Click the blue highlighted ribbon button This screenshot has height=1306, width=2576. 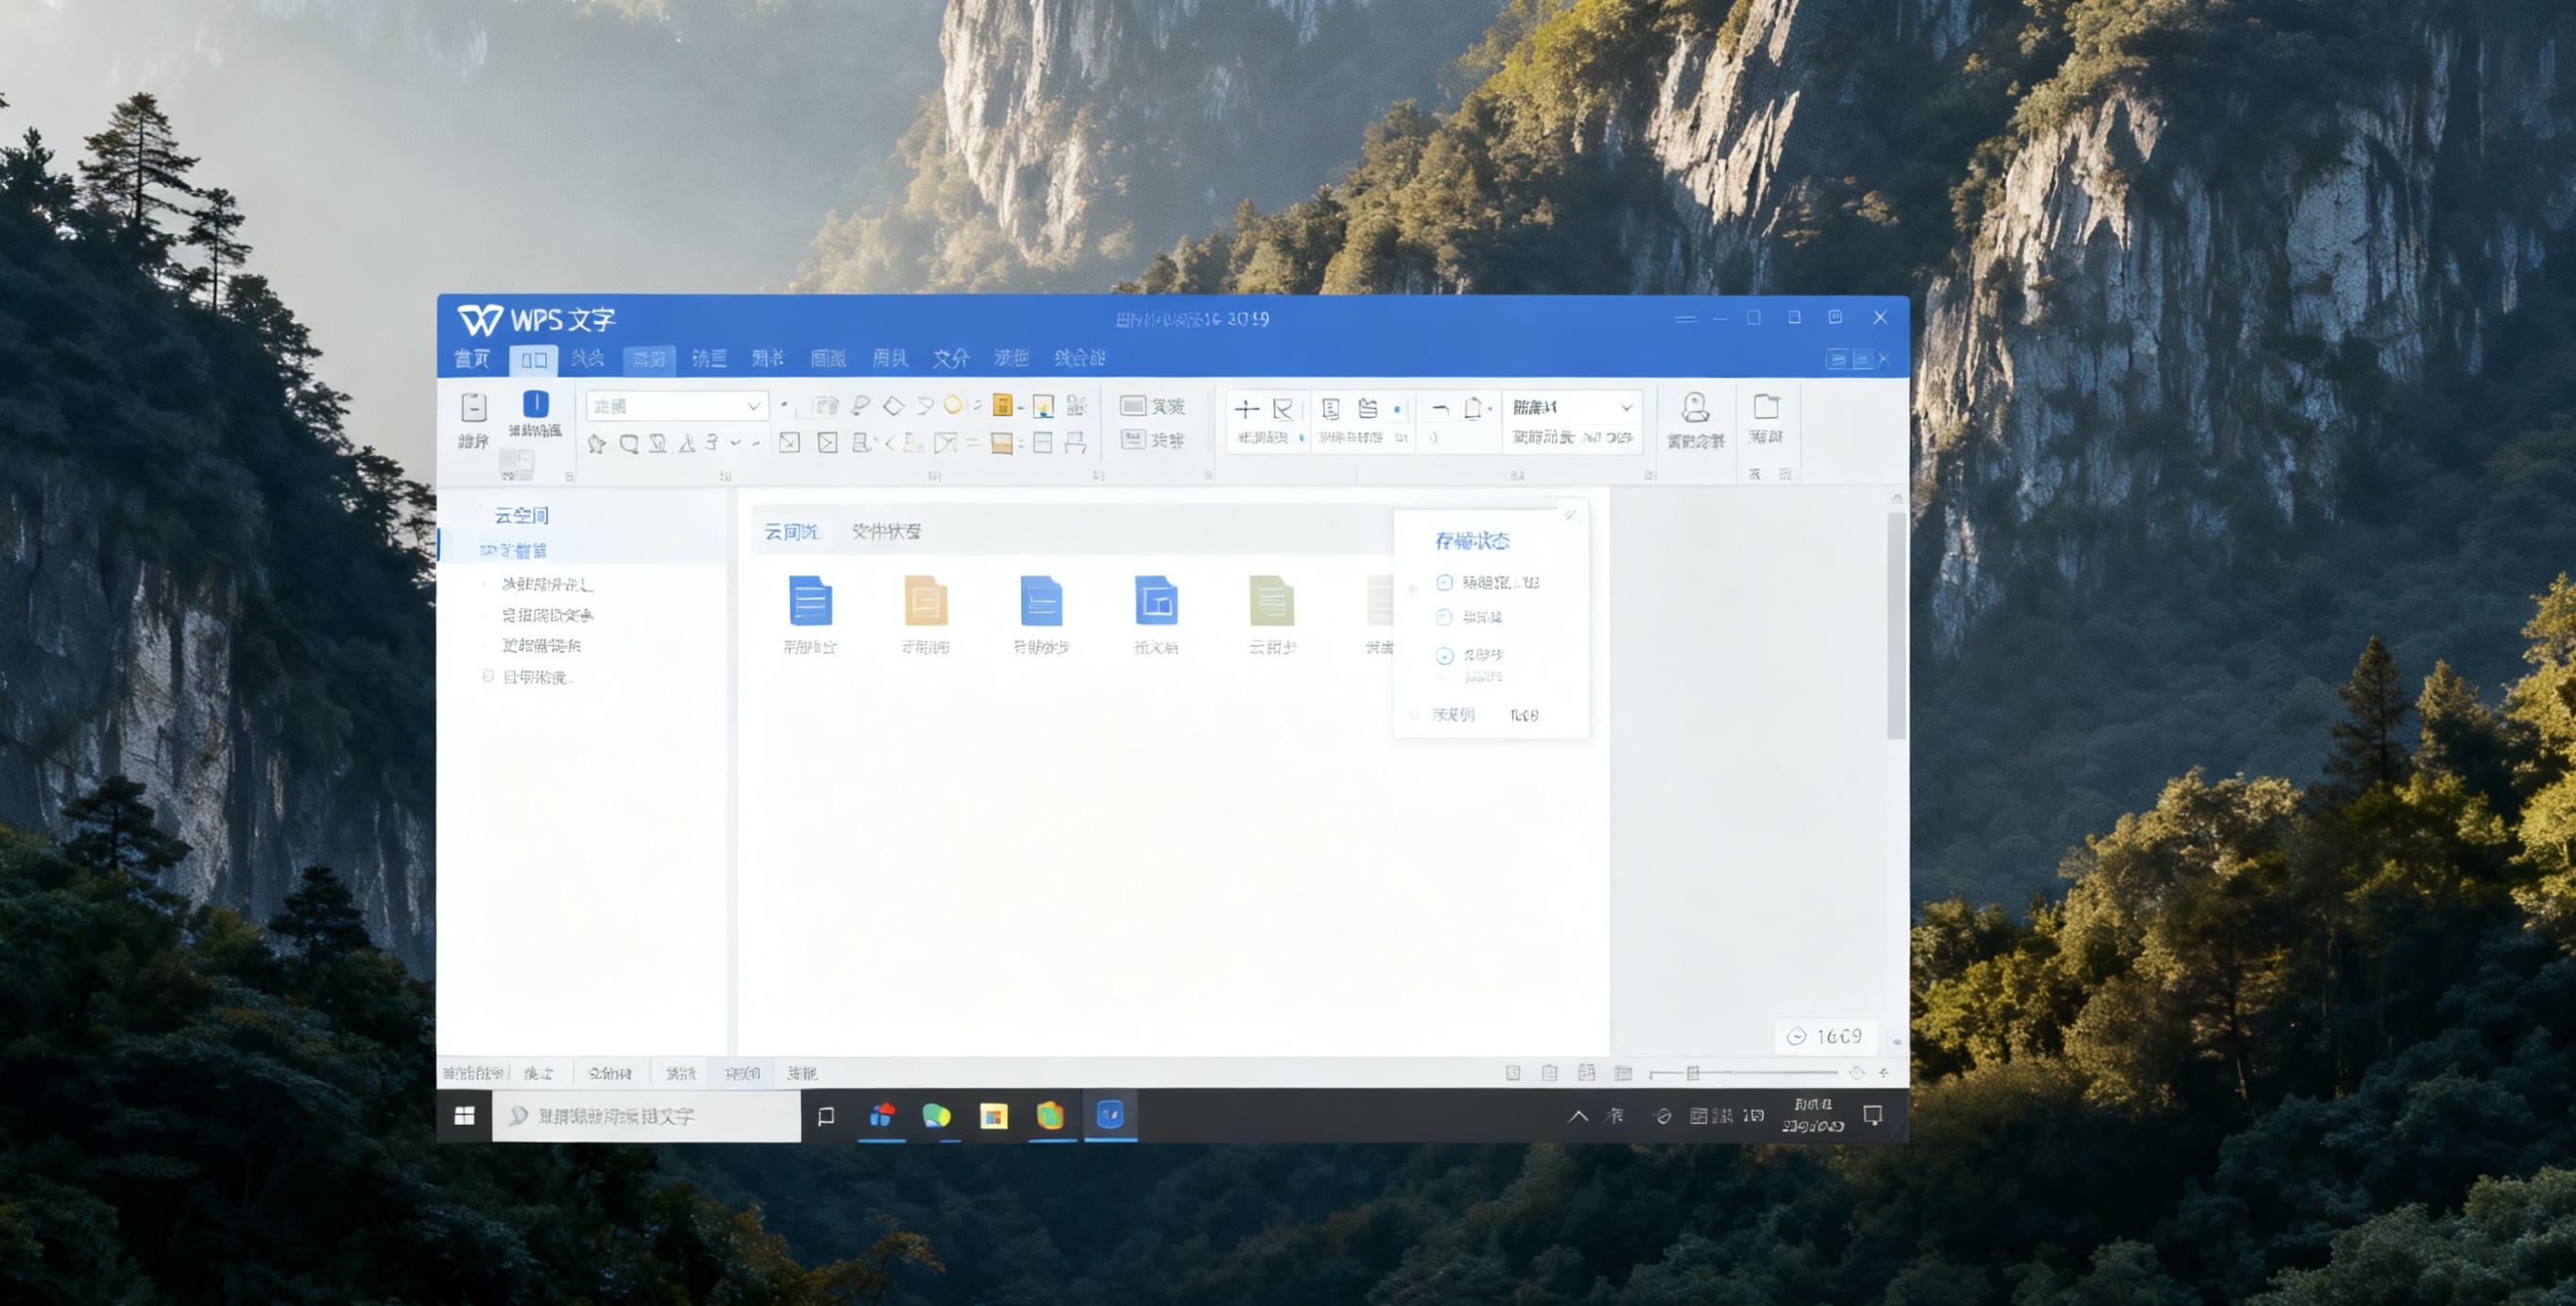click(x=535, y=404)
